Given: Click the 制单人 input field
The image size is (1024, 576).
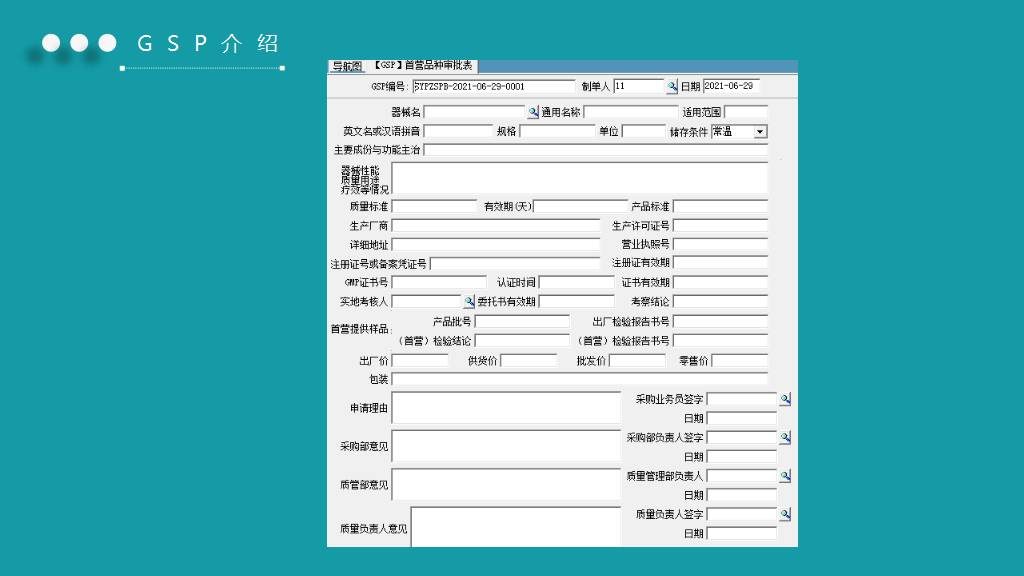Looking at the screenshot, I should click(x=639, y=86).
